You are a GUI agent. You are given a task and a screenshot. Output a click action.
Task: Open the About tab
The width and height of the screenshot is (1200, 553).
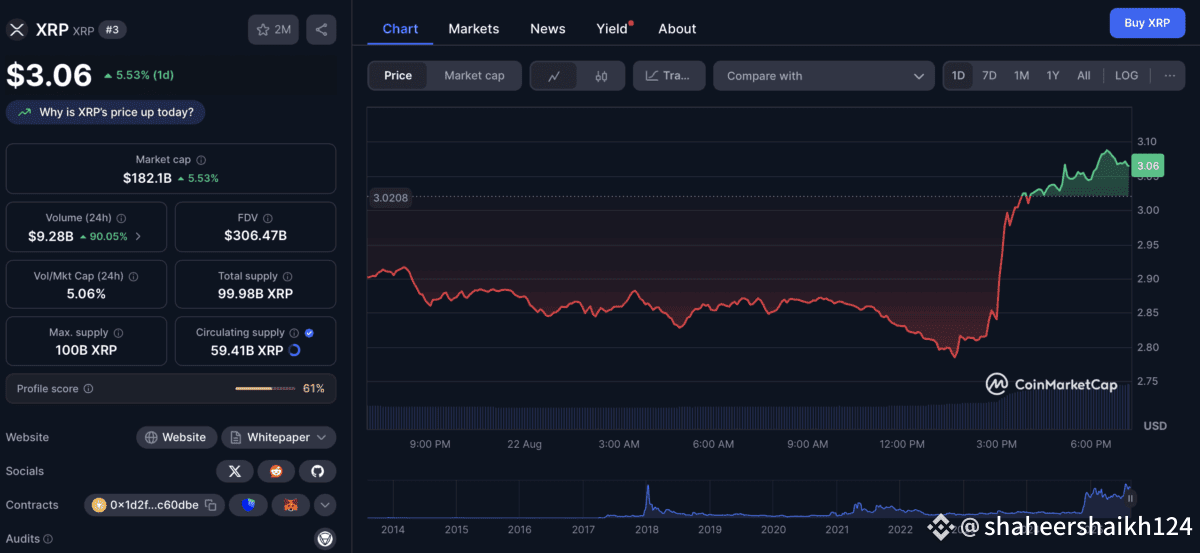coord(677,29)
